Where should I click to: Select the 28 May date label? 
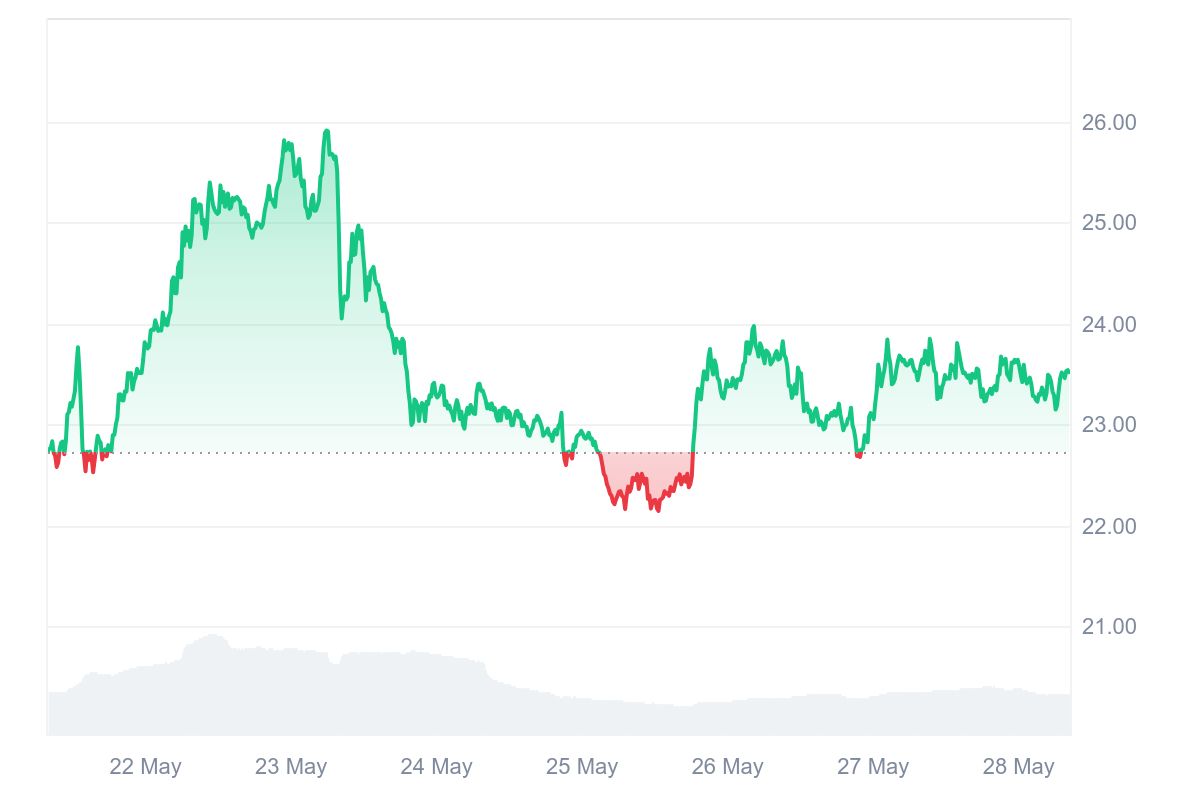[x=1018, y=767]
